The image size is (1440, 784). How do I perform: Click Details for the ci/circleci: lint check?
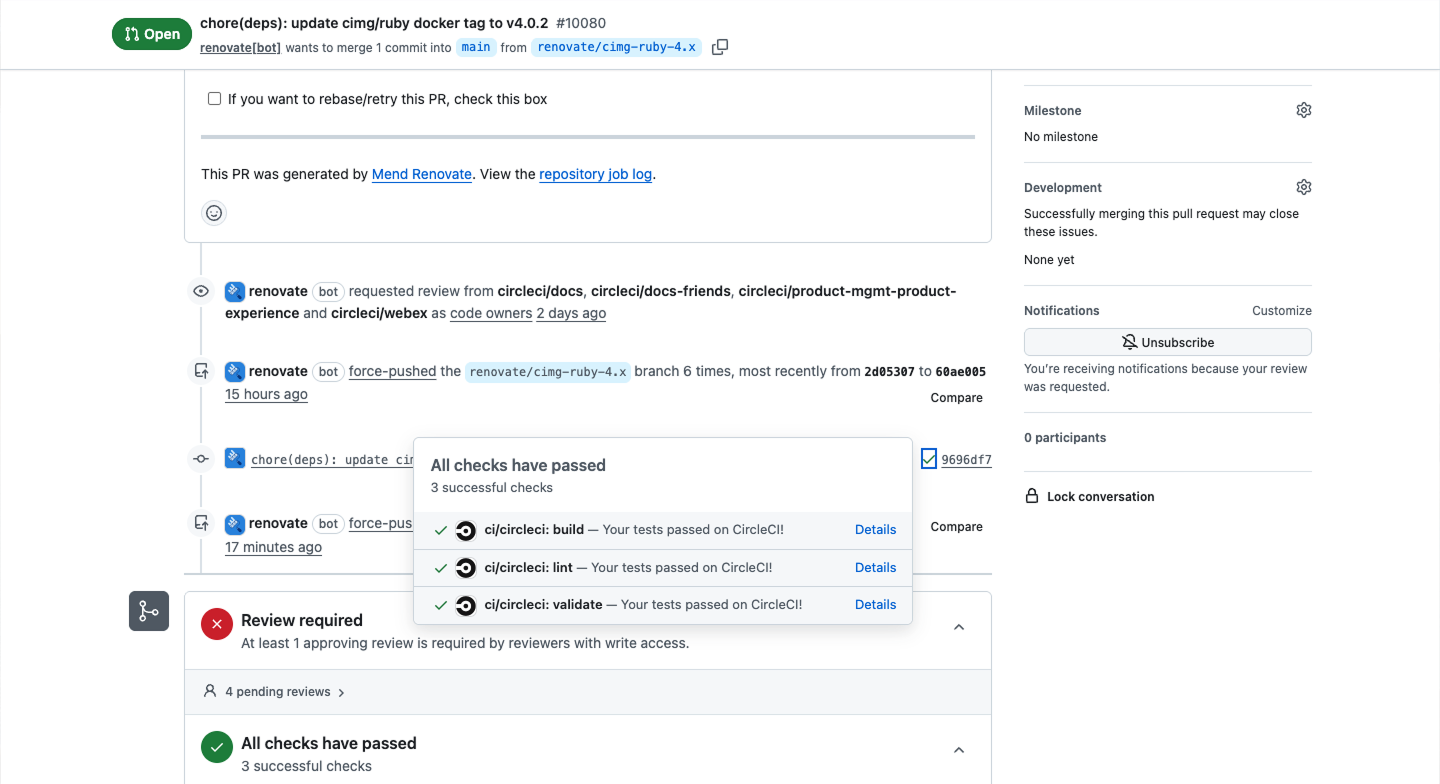point(875,567)
